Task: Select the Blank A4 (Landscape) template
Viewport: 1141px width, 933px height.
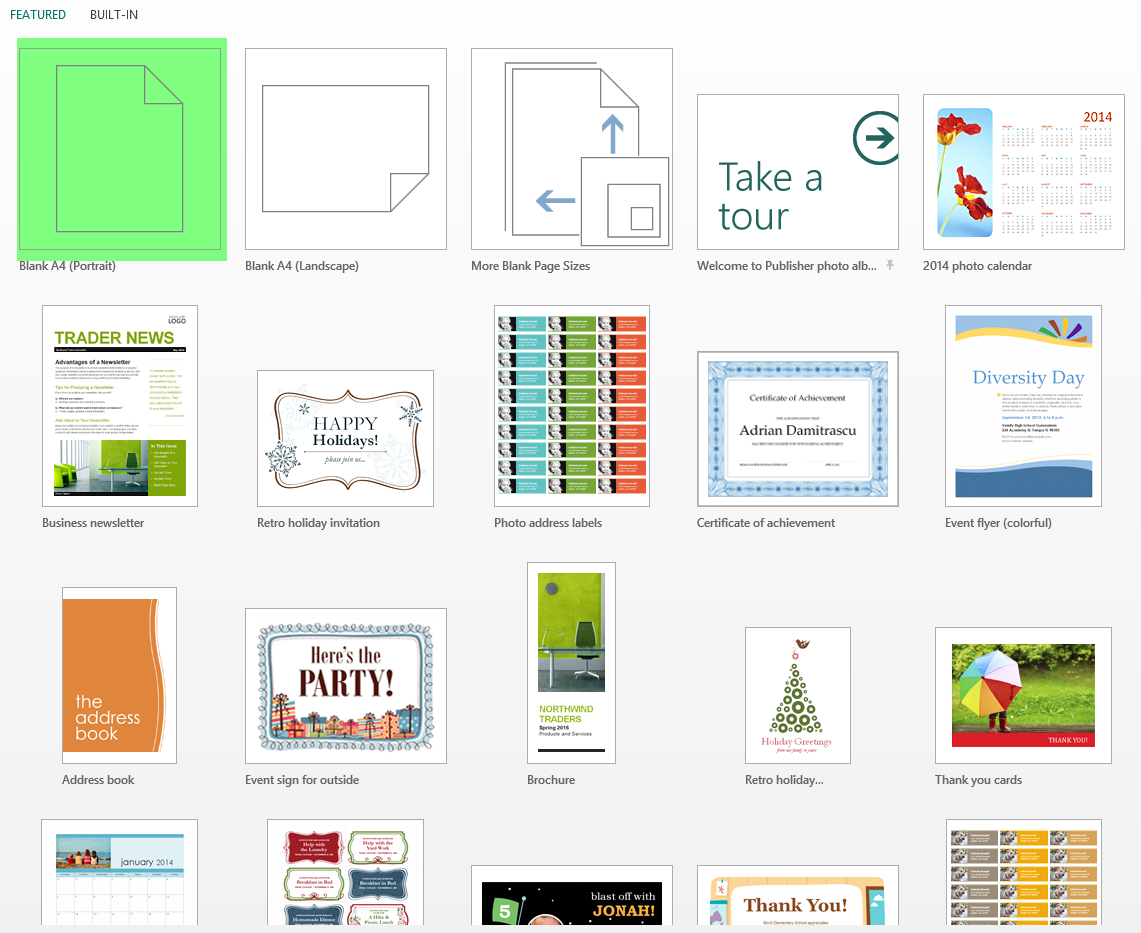Action: pyautogui.click(x=346, y=149)
